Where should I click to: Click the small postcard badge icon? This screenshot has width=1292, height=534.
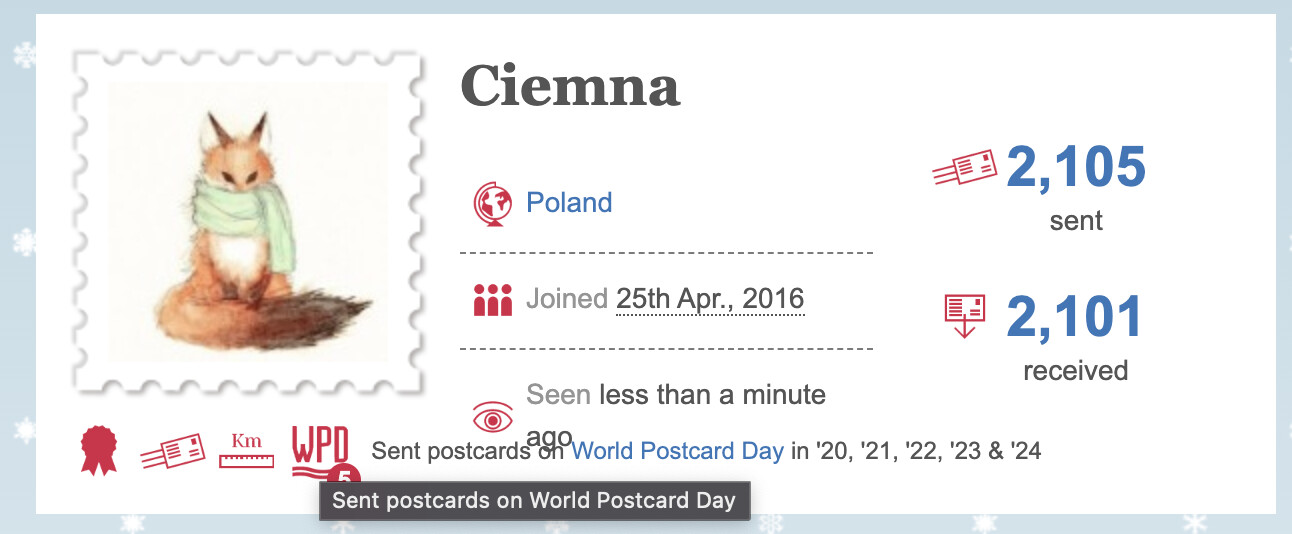tap(170, 451)
